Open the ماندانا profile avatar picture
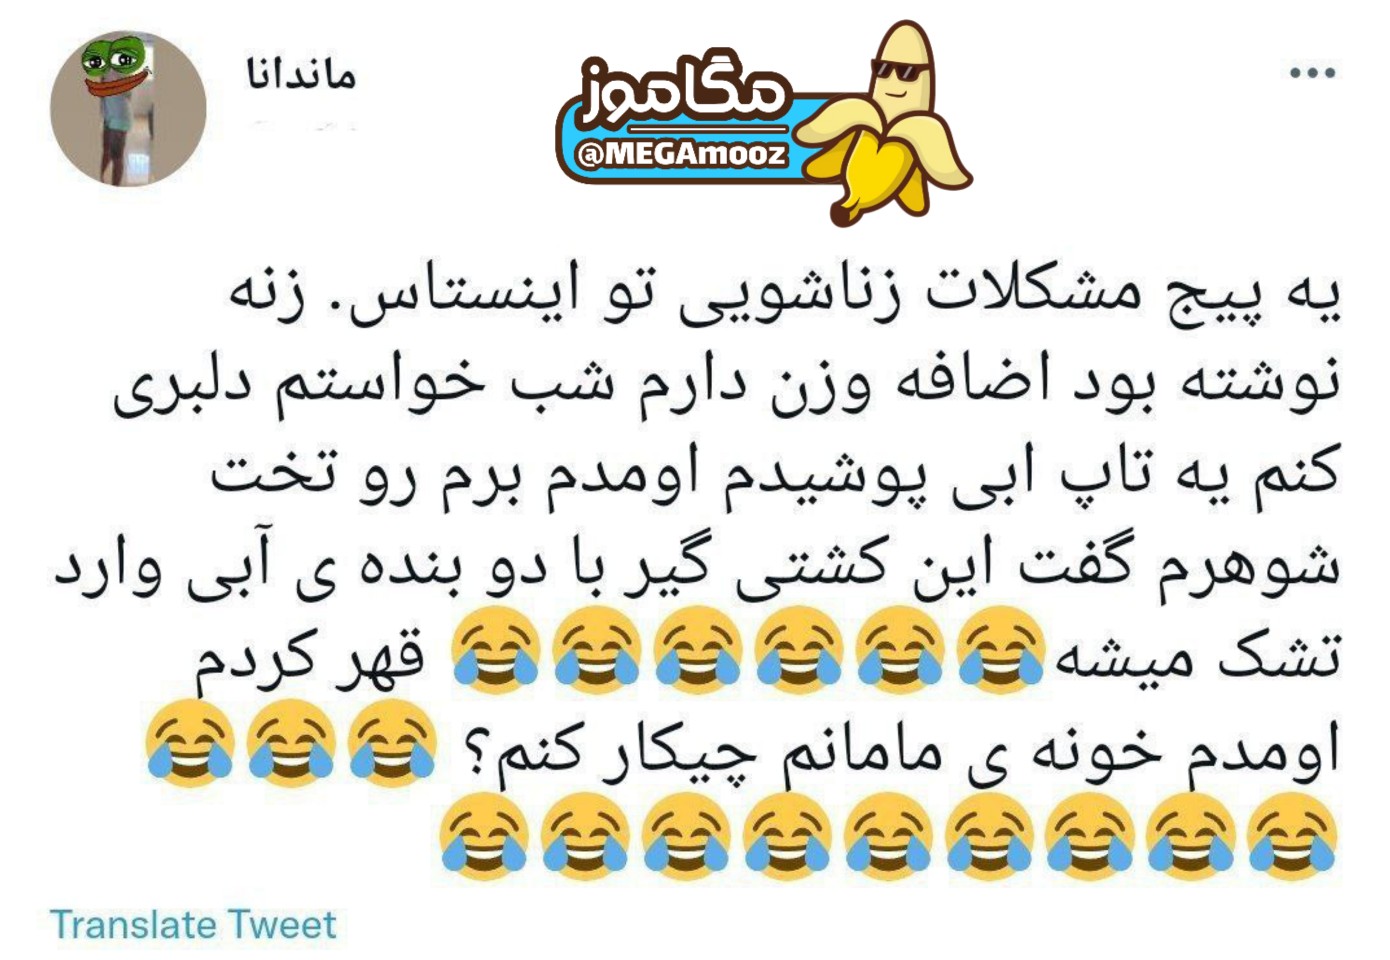The height and width of the screenshot is (960, 1390). tap(128, 108)
